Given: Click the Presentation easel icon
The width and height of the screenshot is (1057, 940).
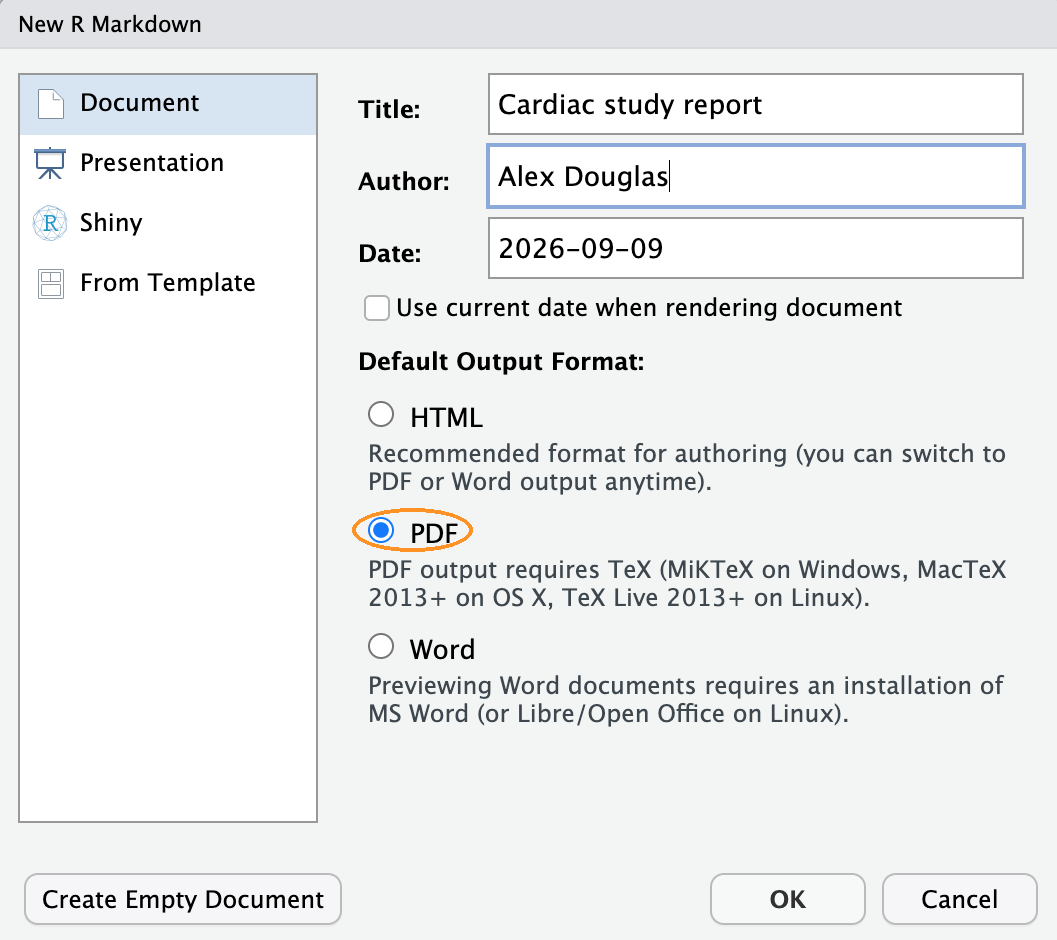Looking at the screenshot, I should point(50,163).
